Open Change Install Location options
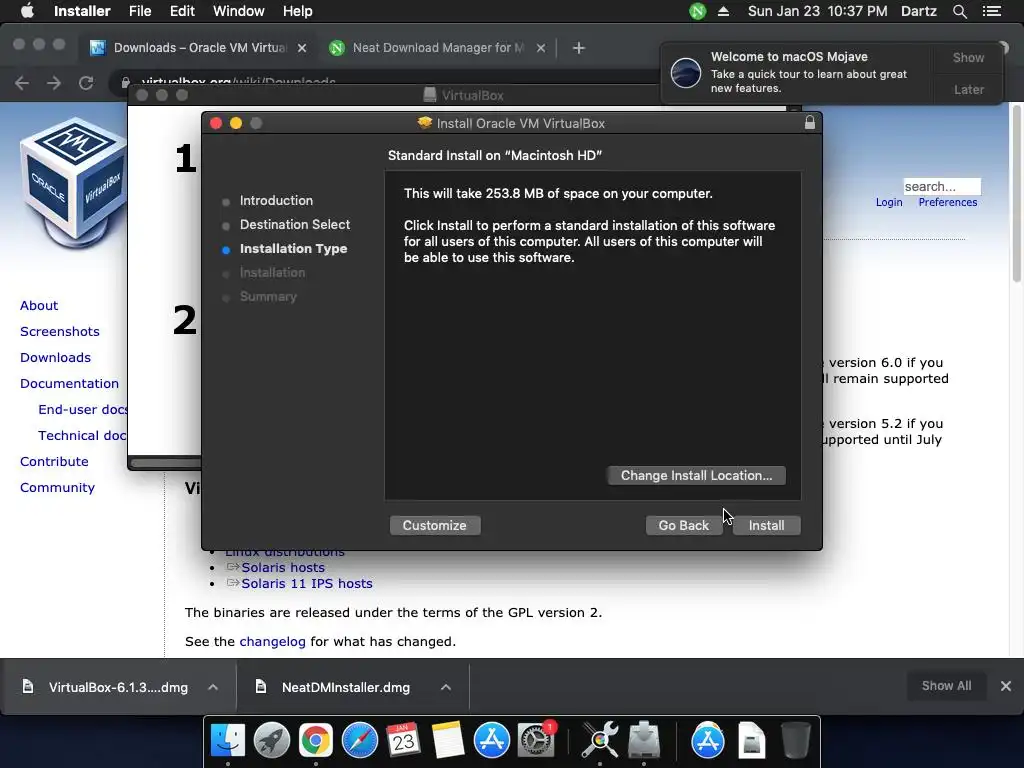The width and height of the screenshot is (1024, 768). coord(696,475)
